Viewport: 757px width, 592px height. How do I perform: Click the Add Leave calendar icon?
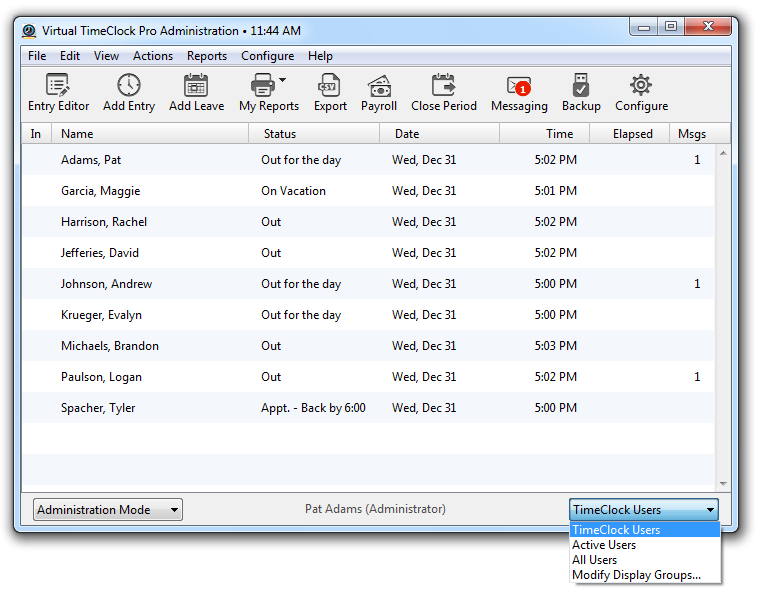(x=196, y=85)
